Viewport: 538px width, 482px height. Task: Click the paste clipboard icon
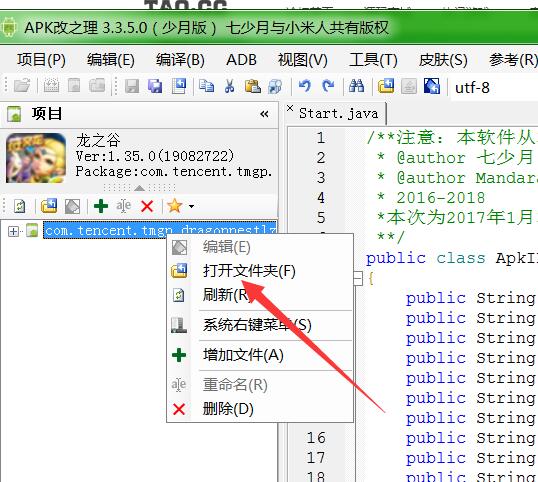[253, 86]
